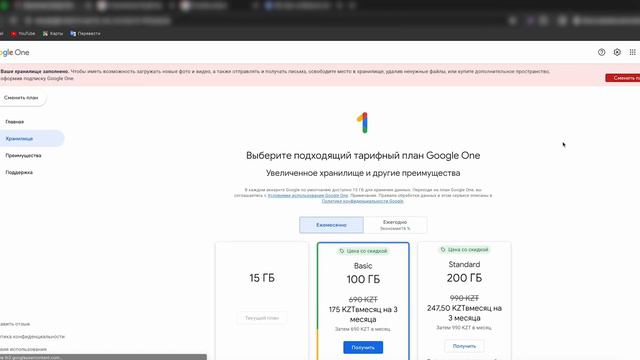Open the Google apps grid icon
Image resolution: width=640 pixels, height=360 pixels.
point(632,52)
